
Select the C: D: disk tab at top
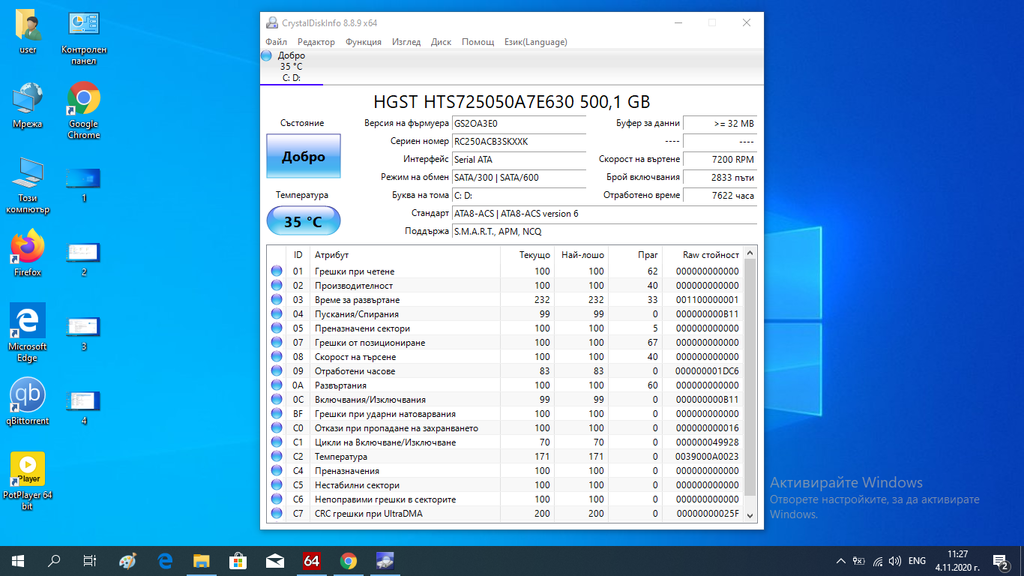point(290,66)
